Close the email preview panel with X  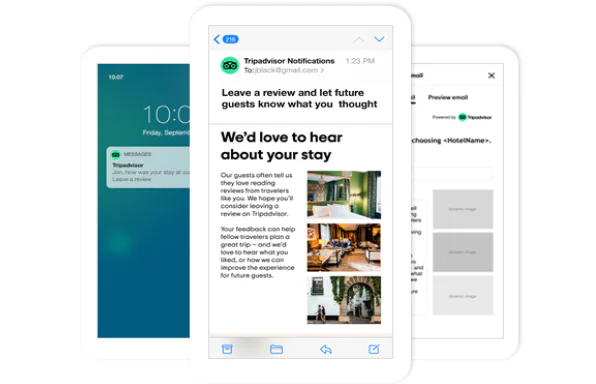click(x=491, y=75)
